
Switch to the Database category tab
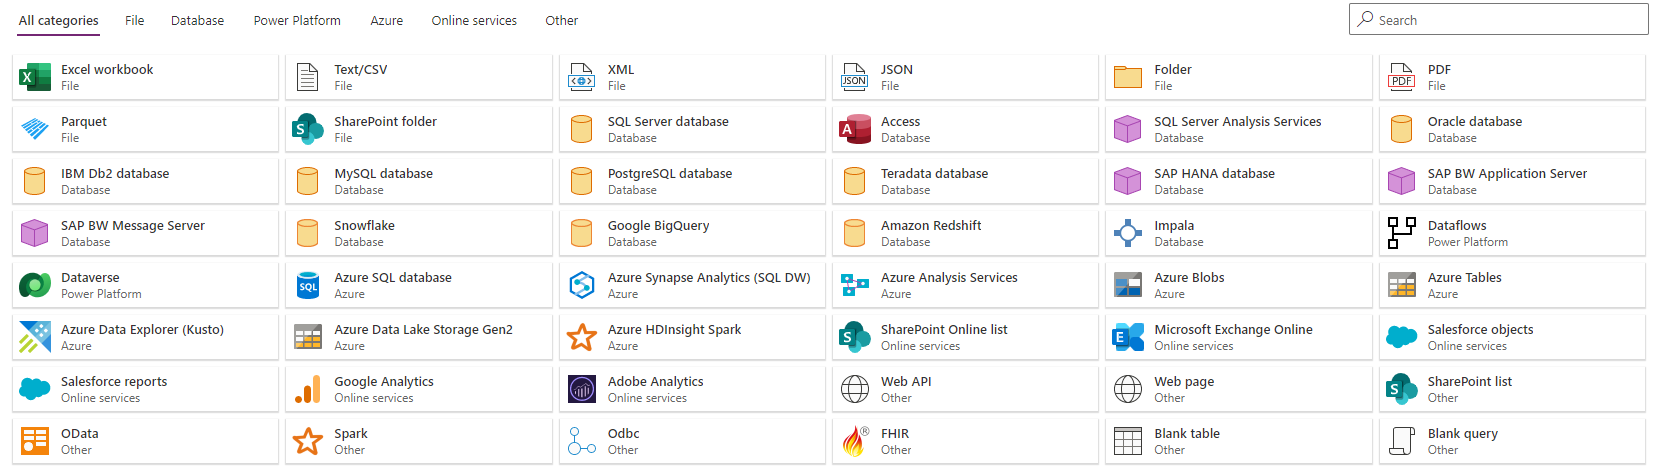point(197,20)
